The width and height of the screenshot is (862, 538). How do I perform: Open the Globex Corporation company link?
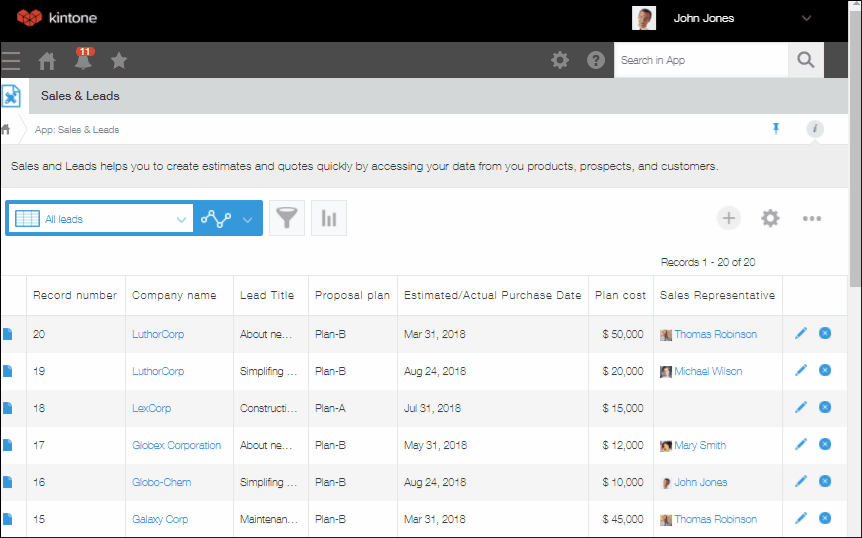(176, 445)
